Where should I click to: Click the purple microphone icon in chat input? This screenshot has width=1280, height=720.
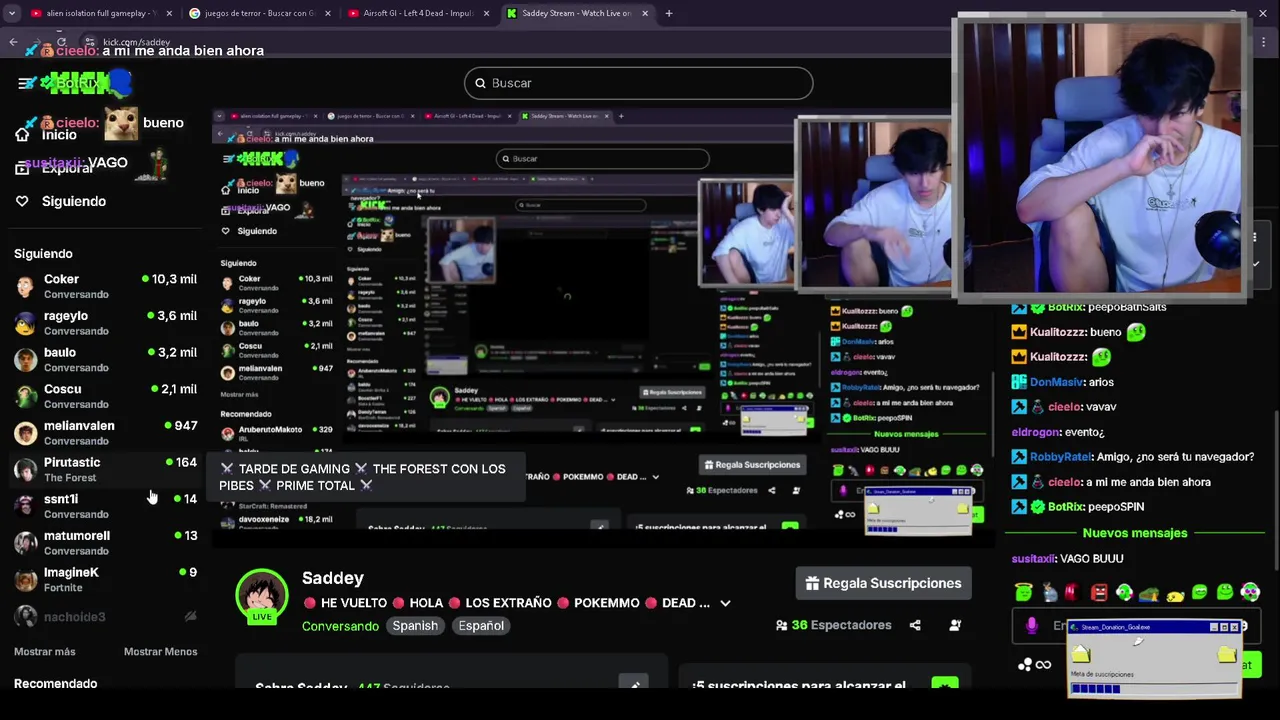tap(1032, 626)
